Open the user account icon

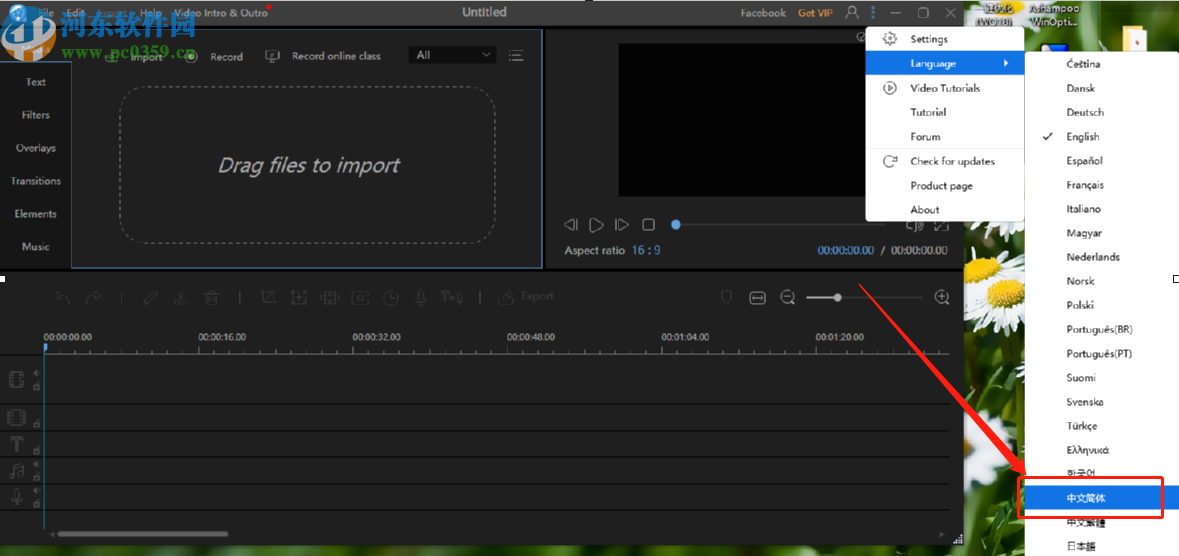click(x=852, y=13)
